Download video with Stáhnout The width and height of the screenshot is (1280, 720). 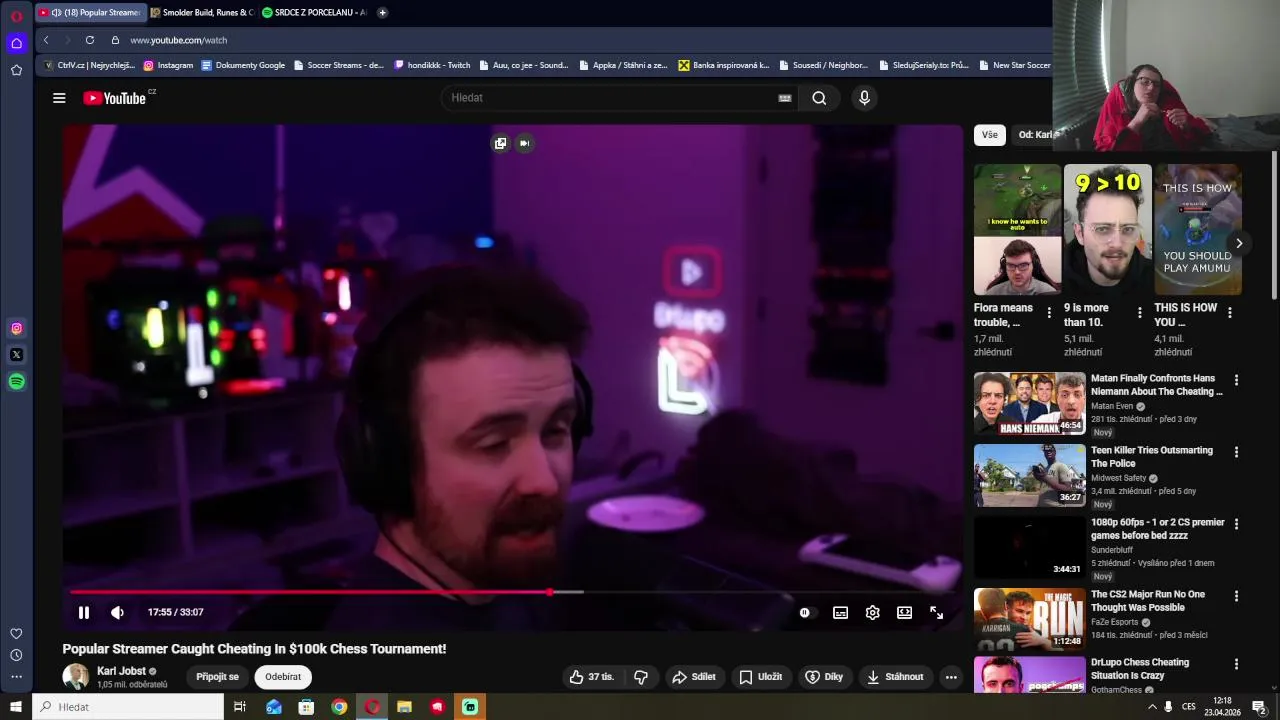(895, 677)
